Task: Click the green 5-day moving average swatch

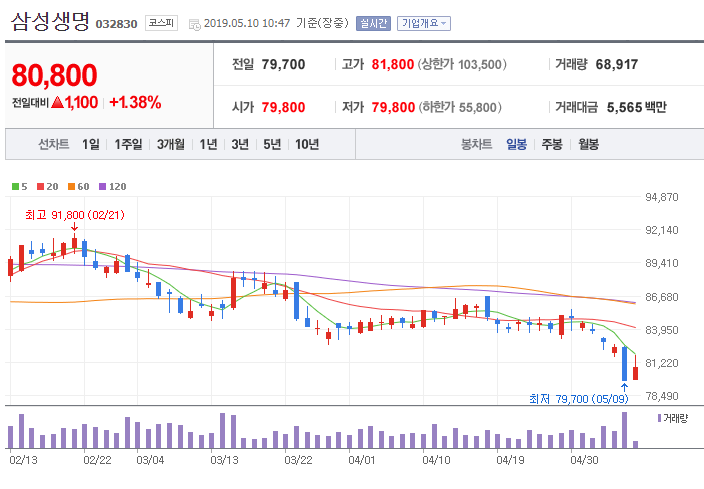Action: click(15, 186)
